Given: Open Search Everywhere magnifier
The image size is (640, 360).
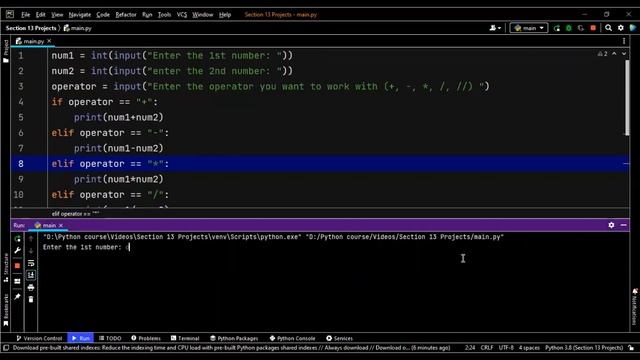Looking at the screenshot, I should pyautogui.click(x=608, y=28).
